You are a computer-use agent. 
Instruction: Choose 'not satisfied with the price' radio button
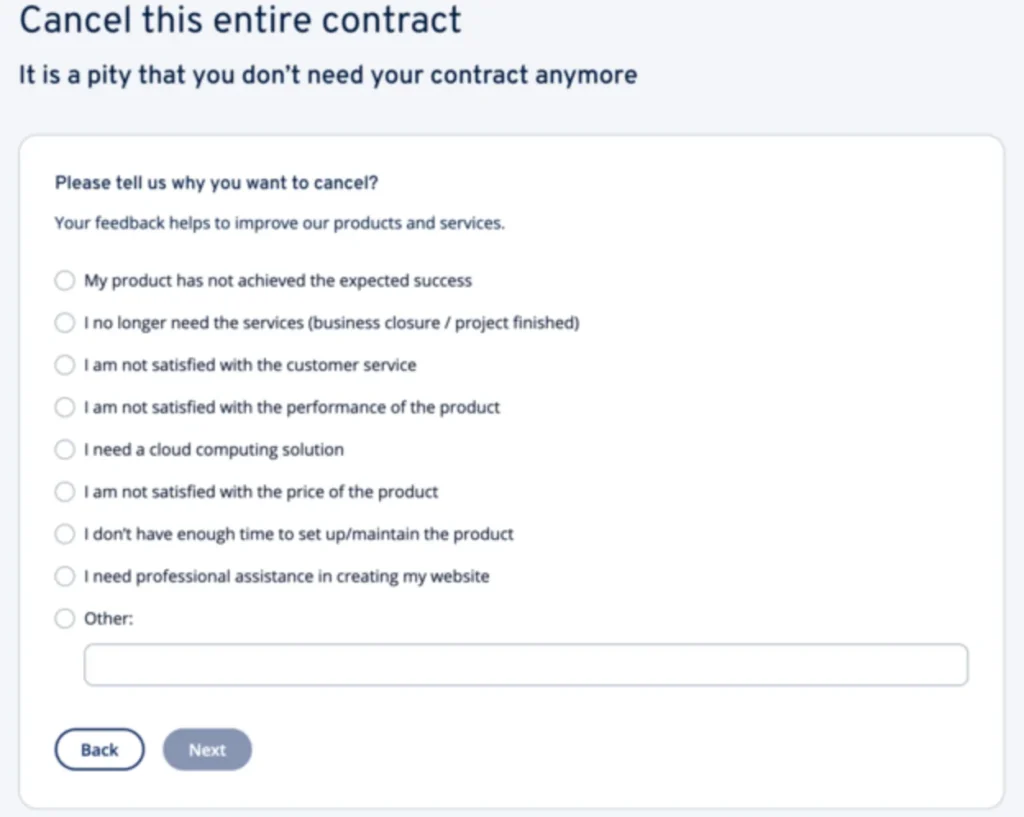(65, 492)
